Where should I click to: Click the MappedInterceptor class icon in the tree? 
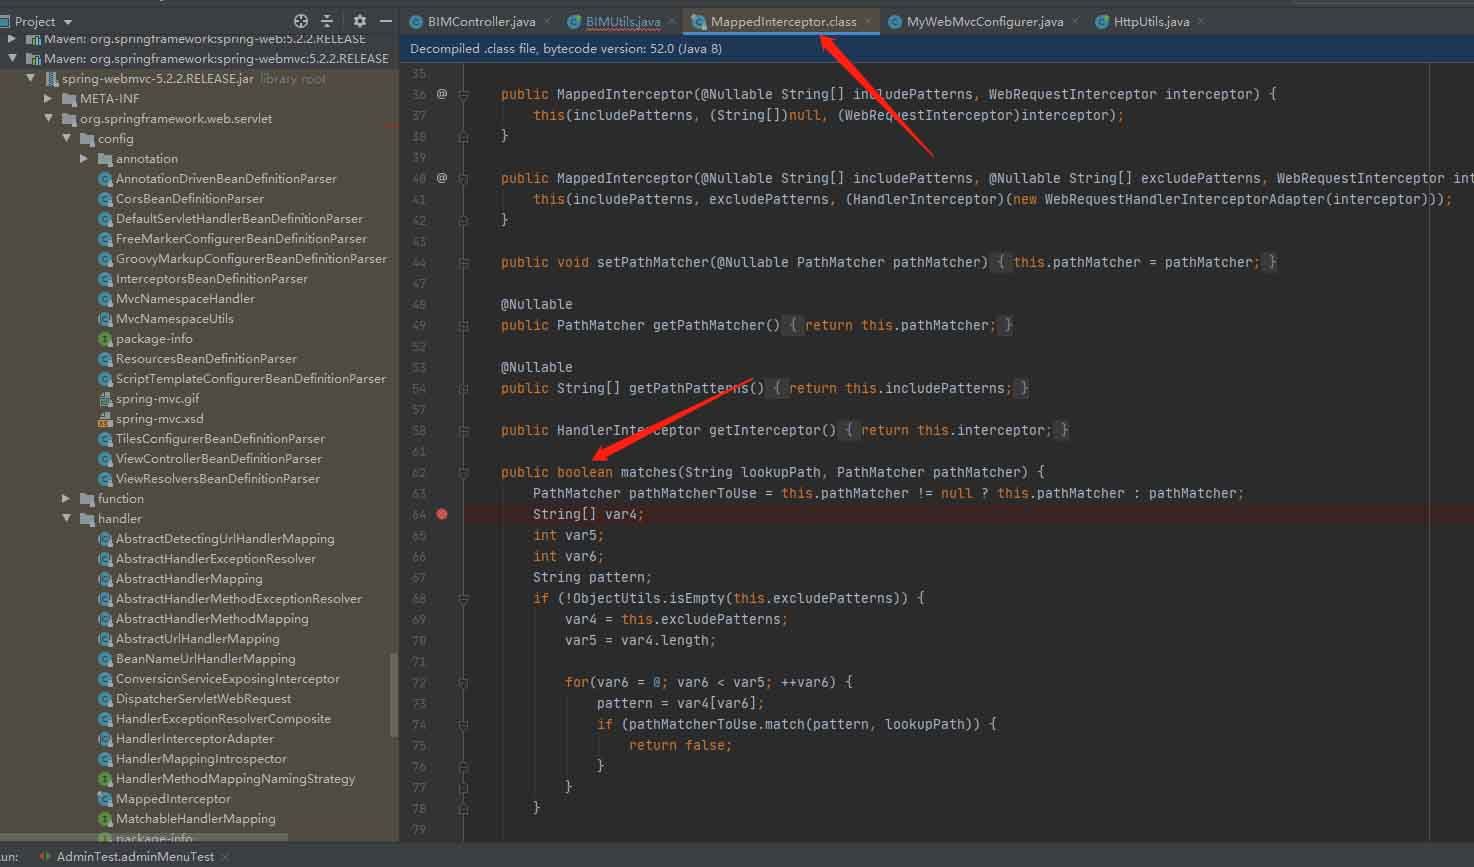point(106,798)
